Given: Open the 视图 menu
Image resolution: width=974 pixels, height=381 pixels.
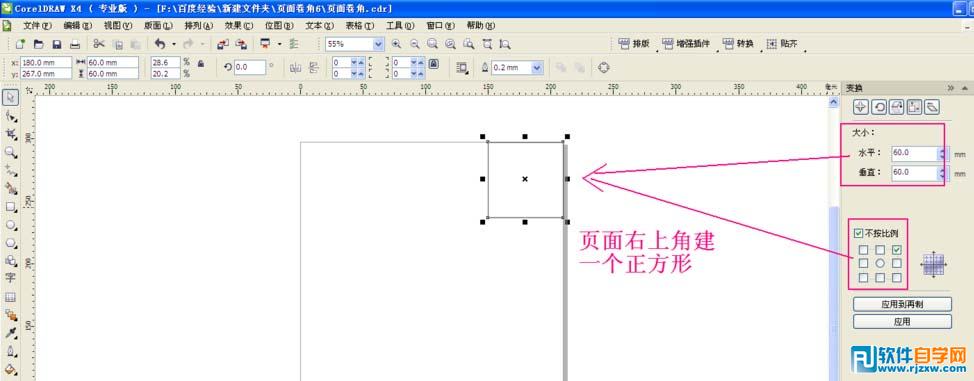Looking at the screenshot, I should tap(117, 25).
